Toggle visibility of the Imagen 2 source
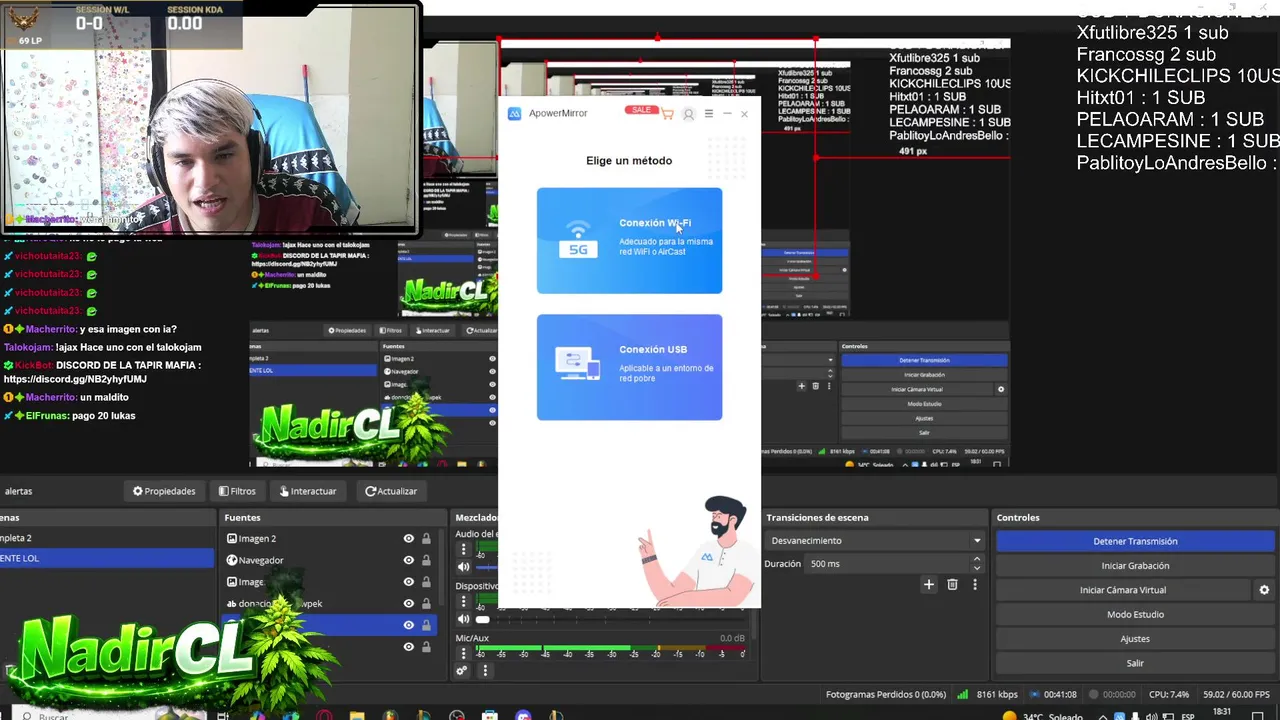Screen dimensions: 1280x720 pos(408,539)
